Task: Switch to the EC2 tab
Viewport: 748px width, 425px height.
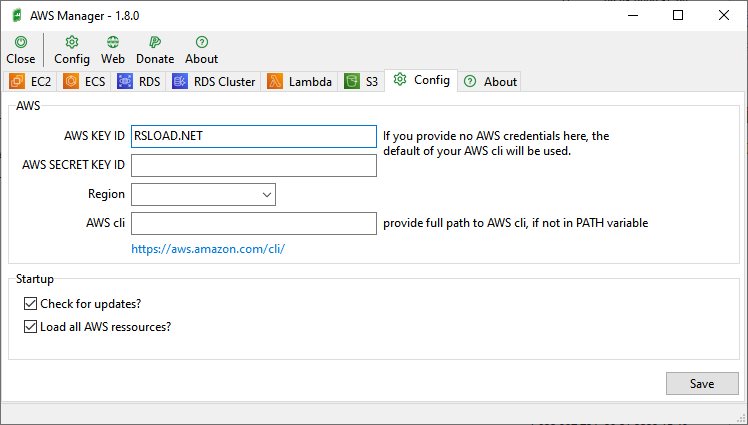Action: (30, 82)
